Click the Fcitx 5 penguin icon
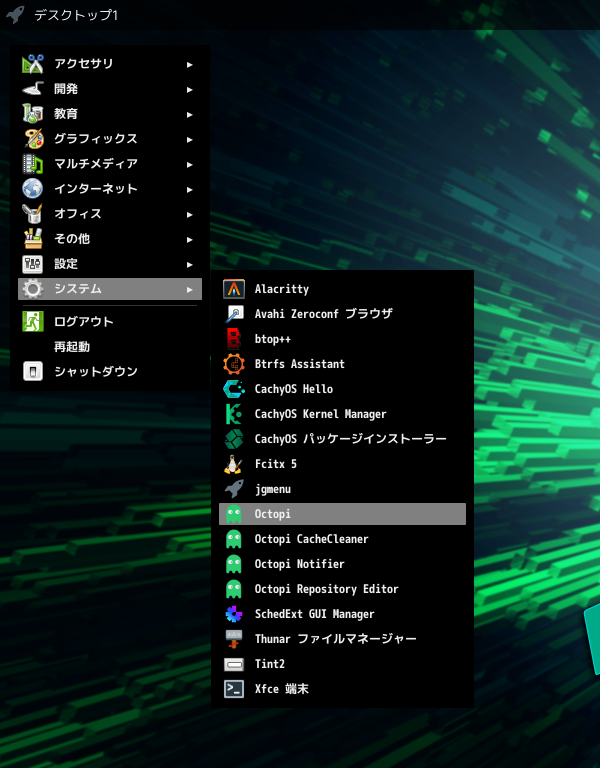 (x=234, y=464)
